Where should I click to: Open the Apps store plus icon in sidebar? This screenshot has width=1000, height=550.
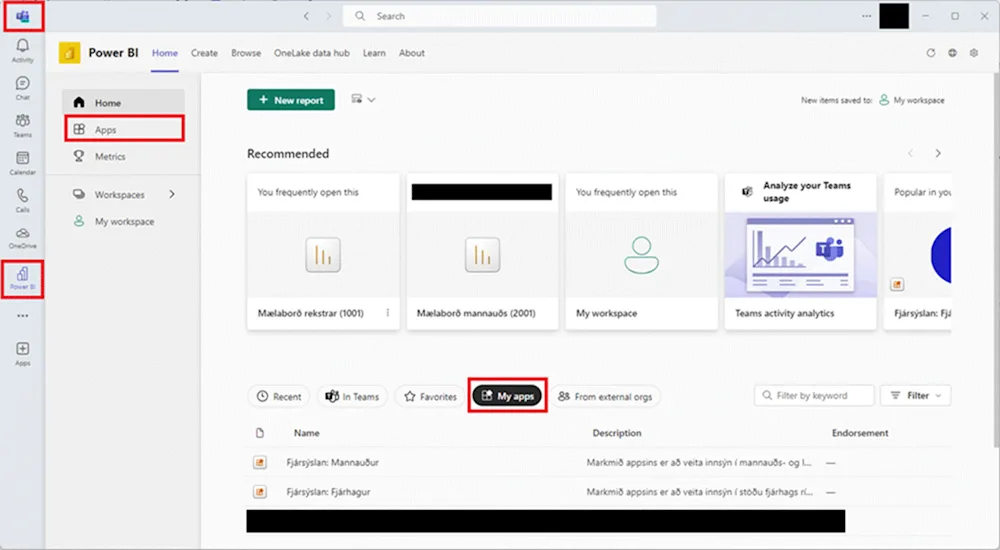pos(22,353)
